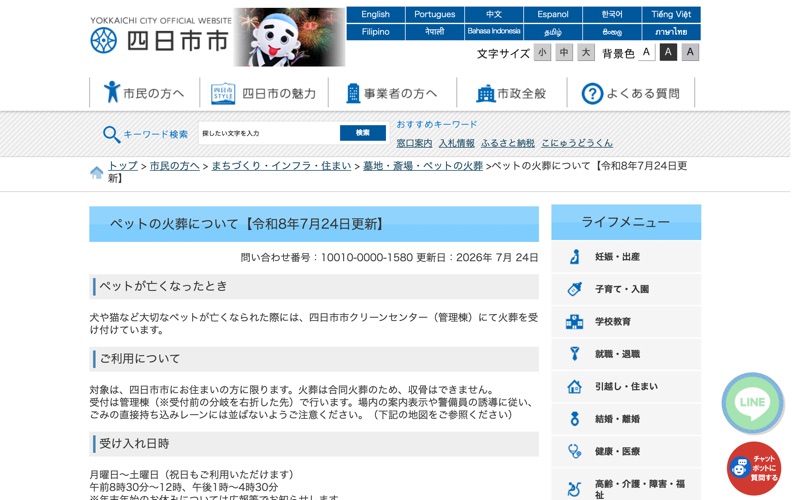Screen dimensions: 800x500
Task: Open 妊娠・出産 life menu item
Action: click(x=626, y=257)
